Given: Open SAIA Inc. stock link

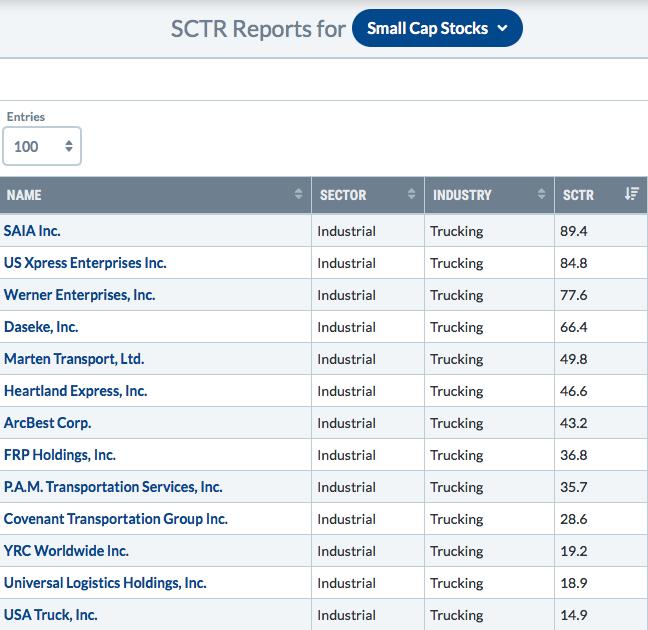Looking at the screenshot, I should point(32,231).
